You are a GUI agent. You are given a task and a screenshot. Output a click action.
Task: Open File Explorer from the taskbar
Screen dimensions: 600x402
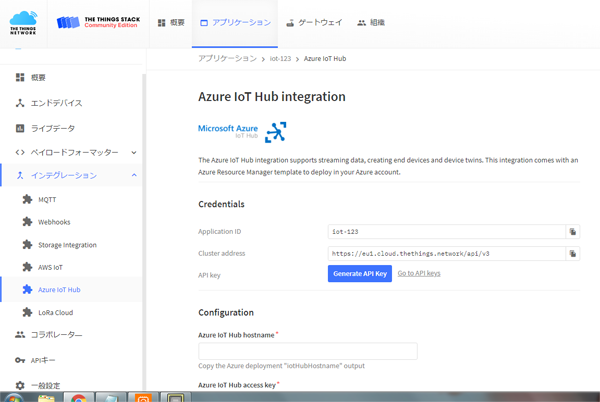pos(46,398)
